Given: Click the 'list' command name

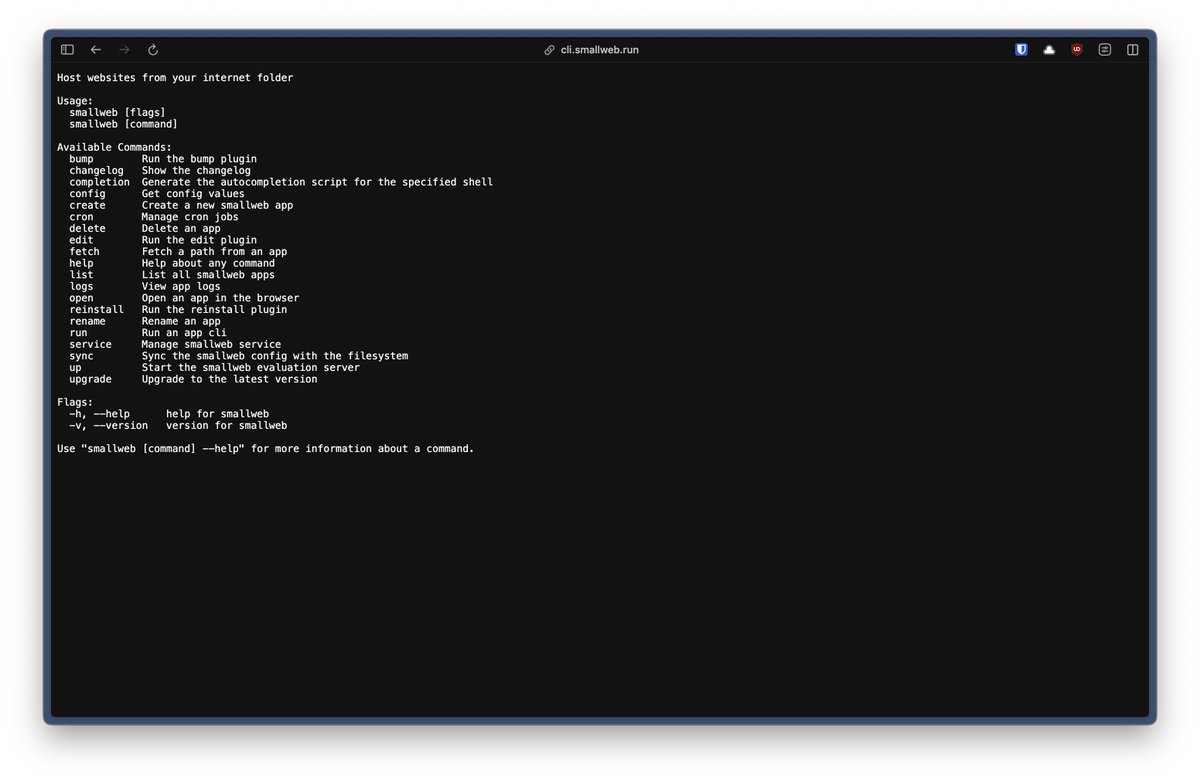Looking at the screenshot, I should (x=81, y=275).
